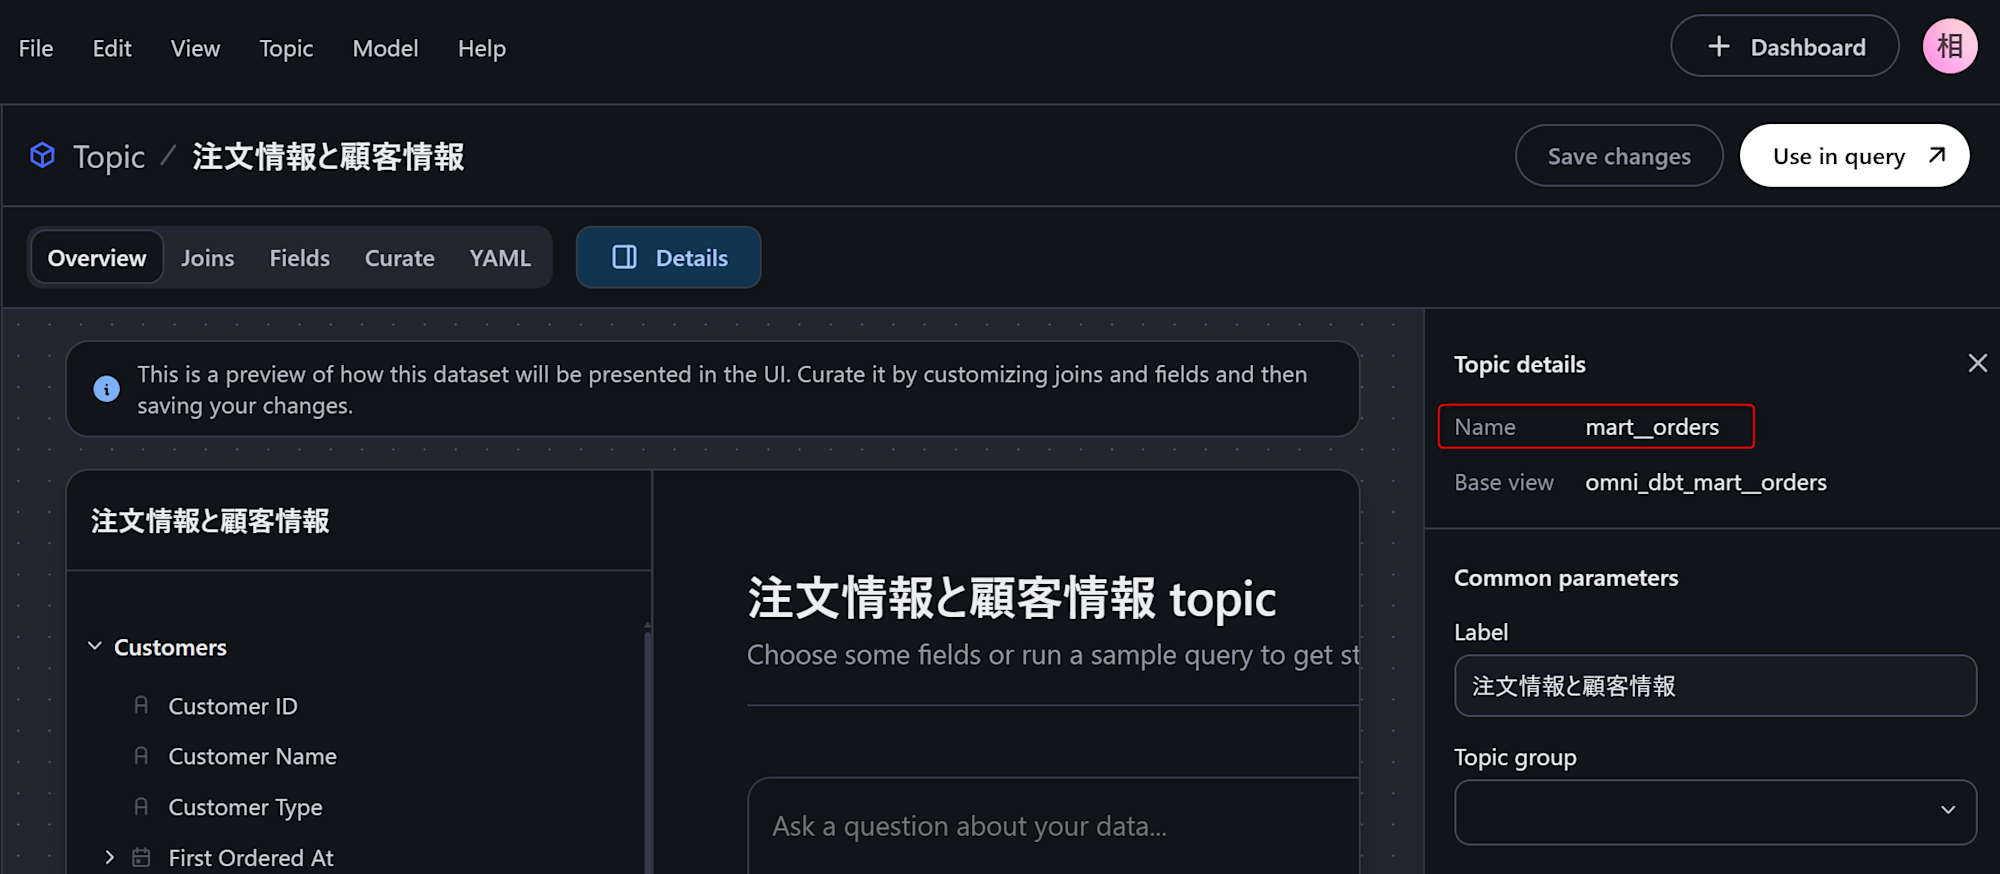Open the Topic group dropdown
This screenshot has height=874, width=2000.
(x=1715, y=811)
